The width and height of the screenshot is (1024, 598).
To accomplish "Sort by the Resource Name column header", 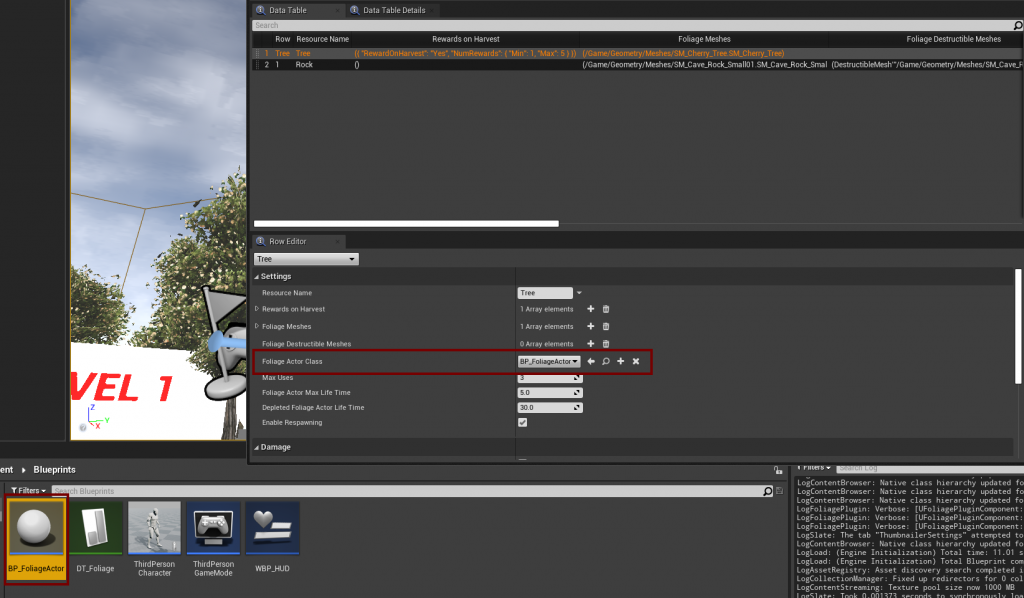I will click(x=323, y=39).
